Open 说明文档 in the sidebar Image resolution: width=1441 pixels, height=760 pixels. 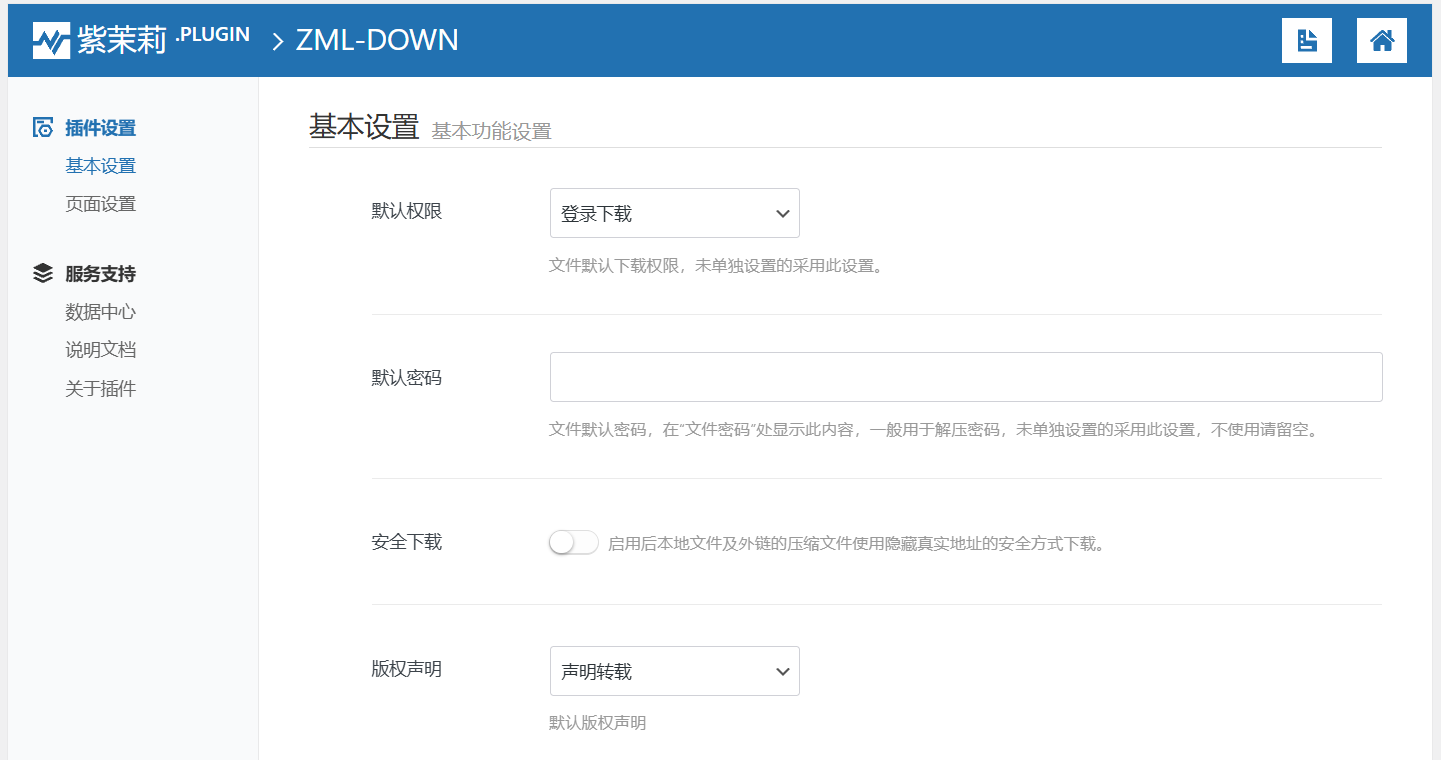(x=101, y=350)
